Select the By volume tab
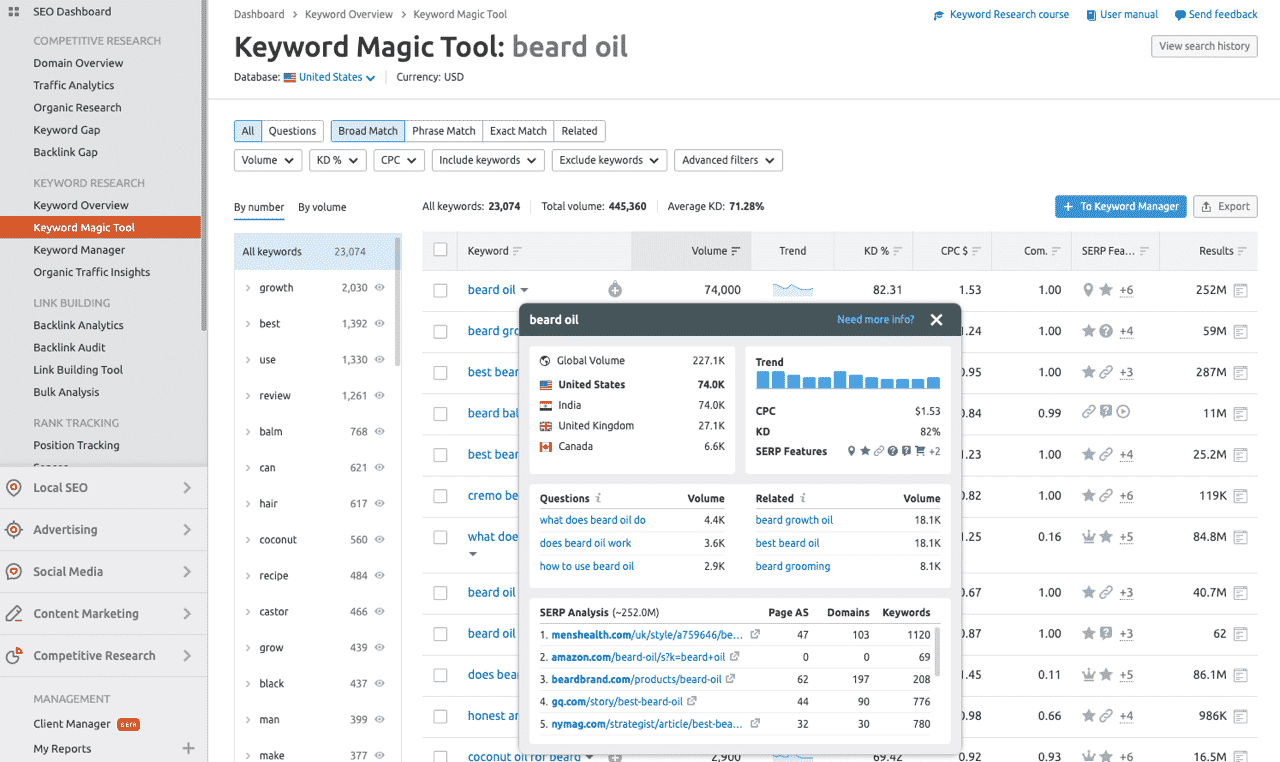This screenshot has height=762, width=1280. click(x=322, y=207)
